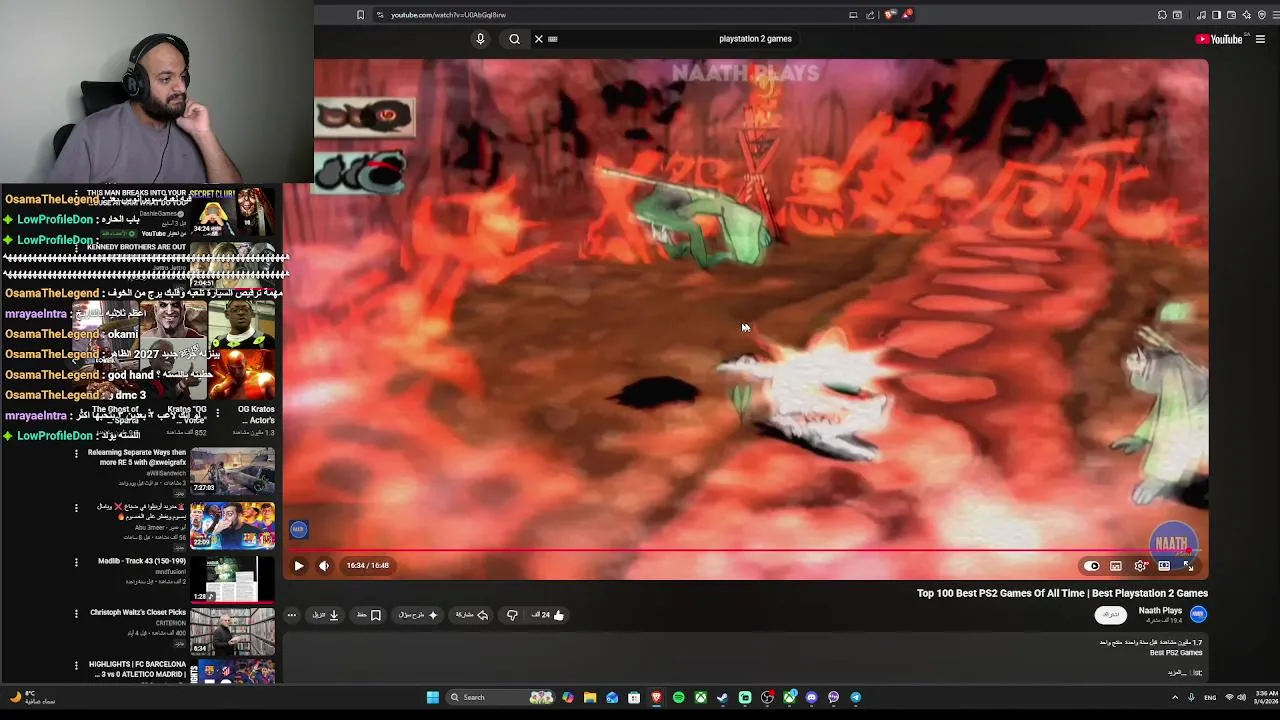Toggle autoplay switch in player
The height and width of the screenshot is (720, 1280).
click(1092, 566)
